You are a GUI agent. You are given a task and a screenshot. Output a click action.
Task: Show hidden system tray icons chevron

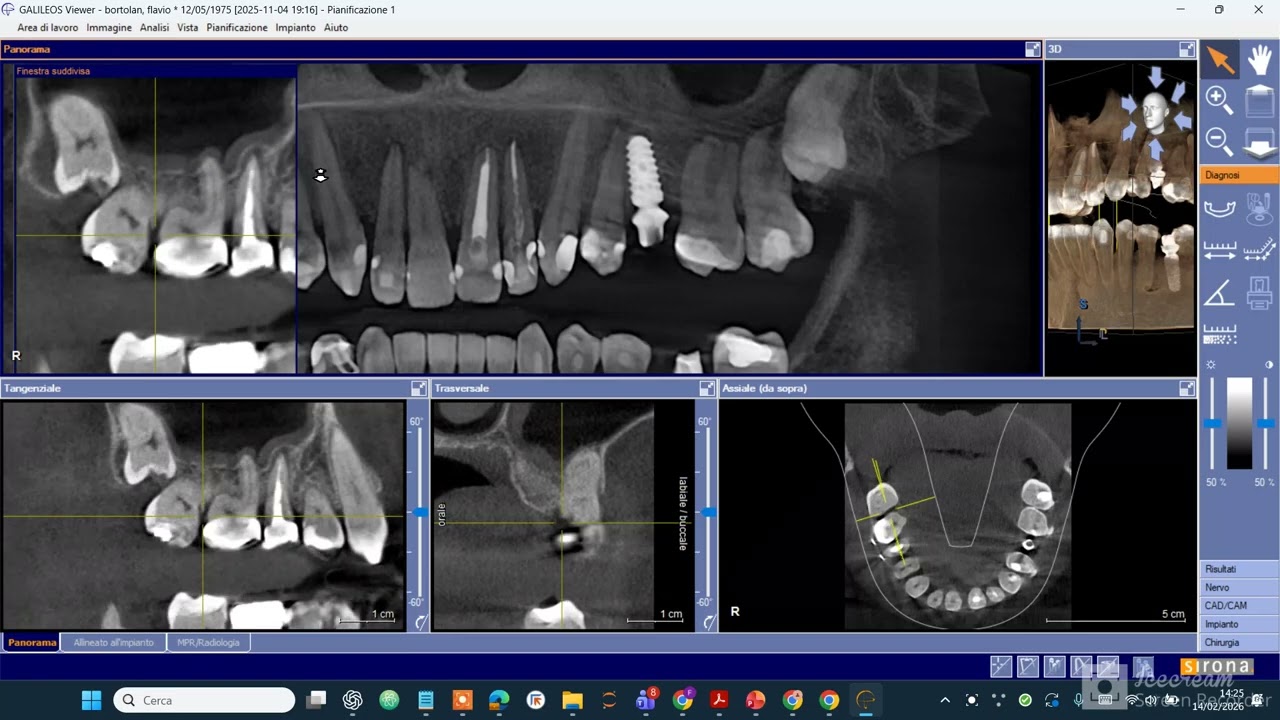coord(945,700)
